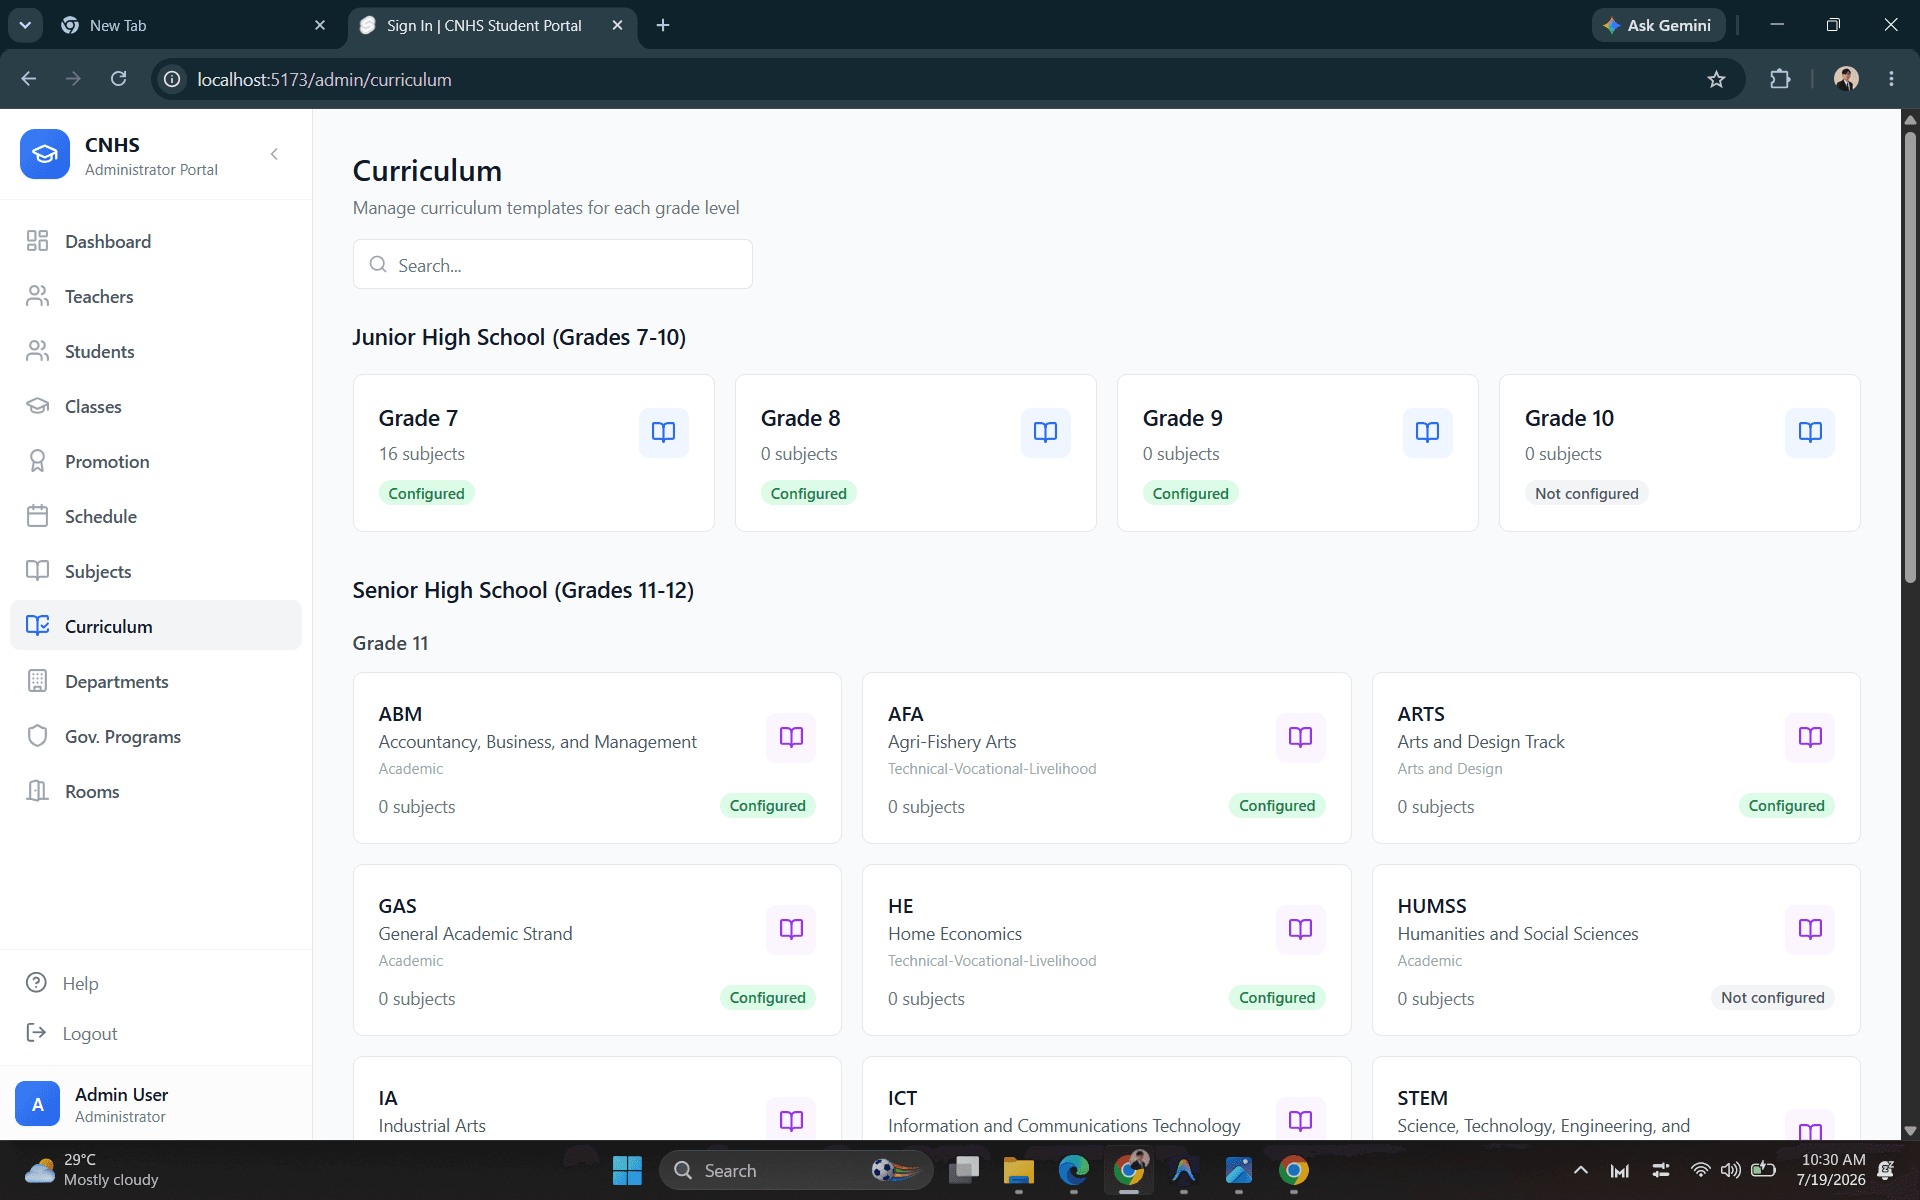The image size is (1920, 1200).
Task: Click HUMSS Not configured badge
Action: click(1773, 997)
